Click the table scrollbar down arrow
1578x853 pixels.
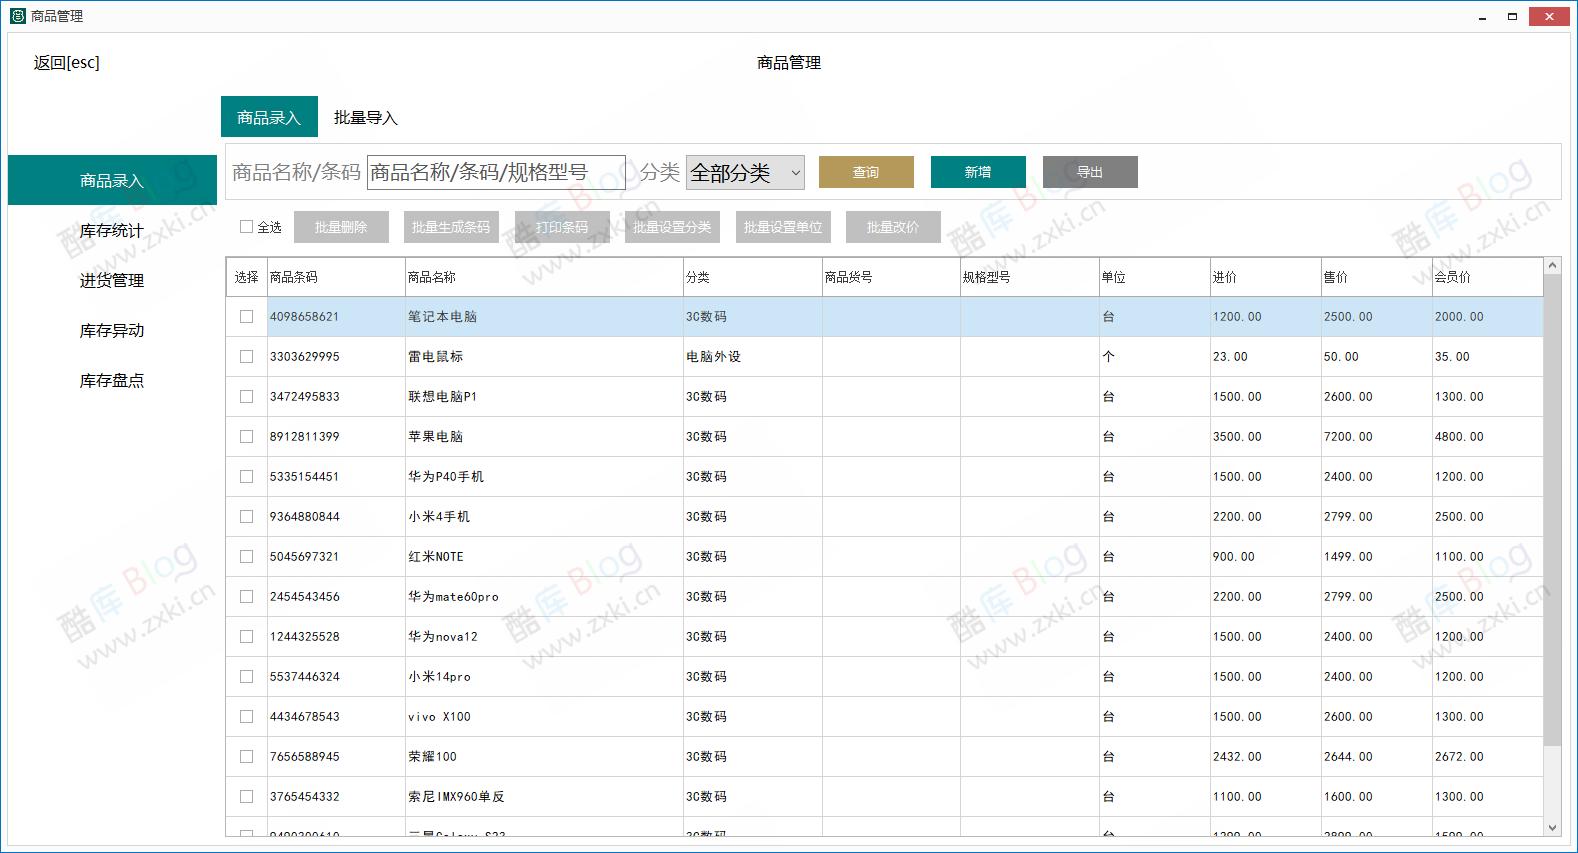[x=1552, y=827]
